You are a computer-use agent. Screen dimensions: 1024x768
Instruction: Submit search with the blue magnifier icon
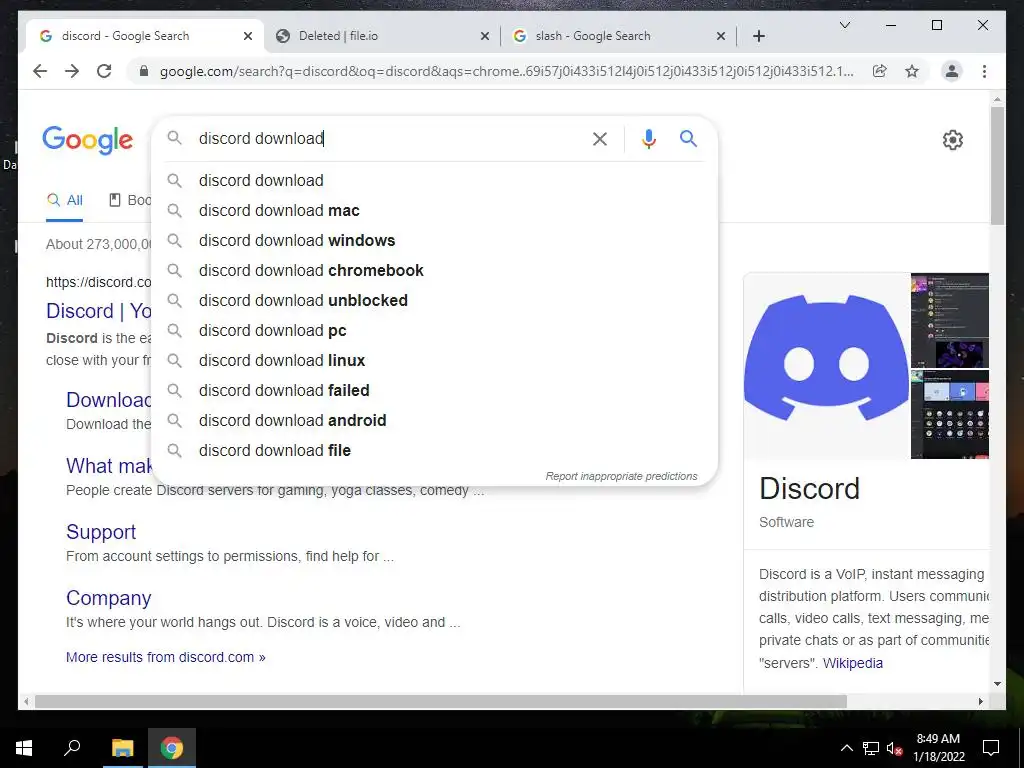pyautogui.click(x=688, y=138)
